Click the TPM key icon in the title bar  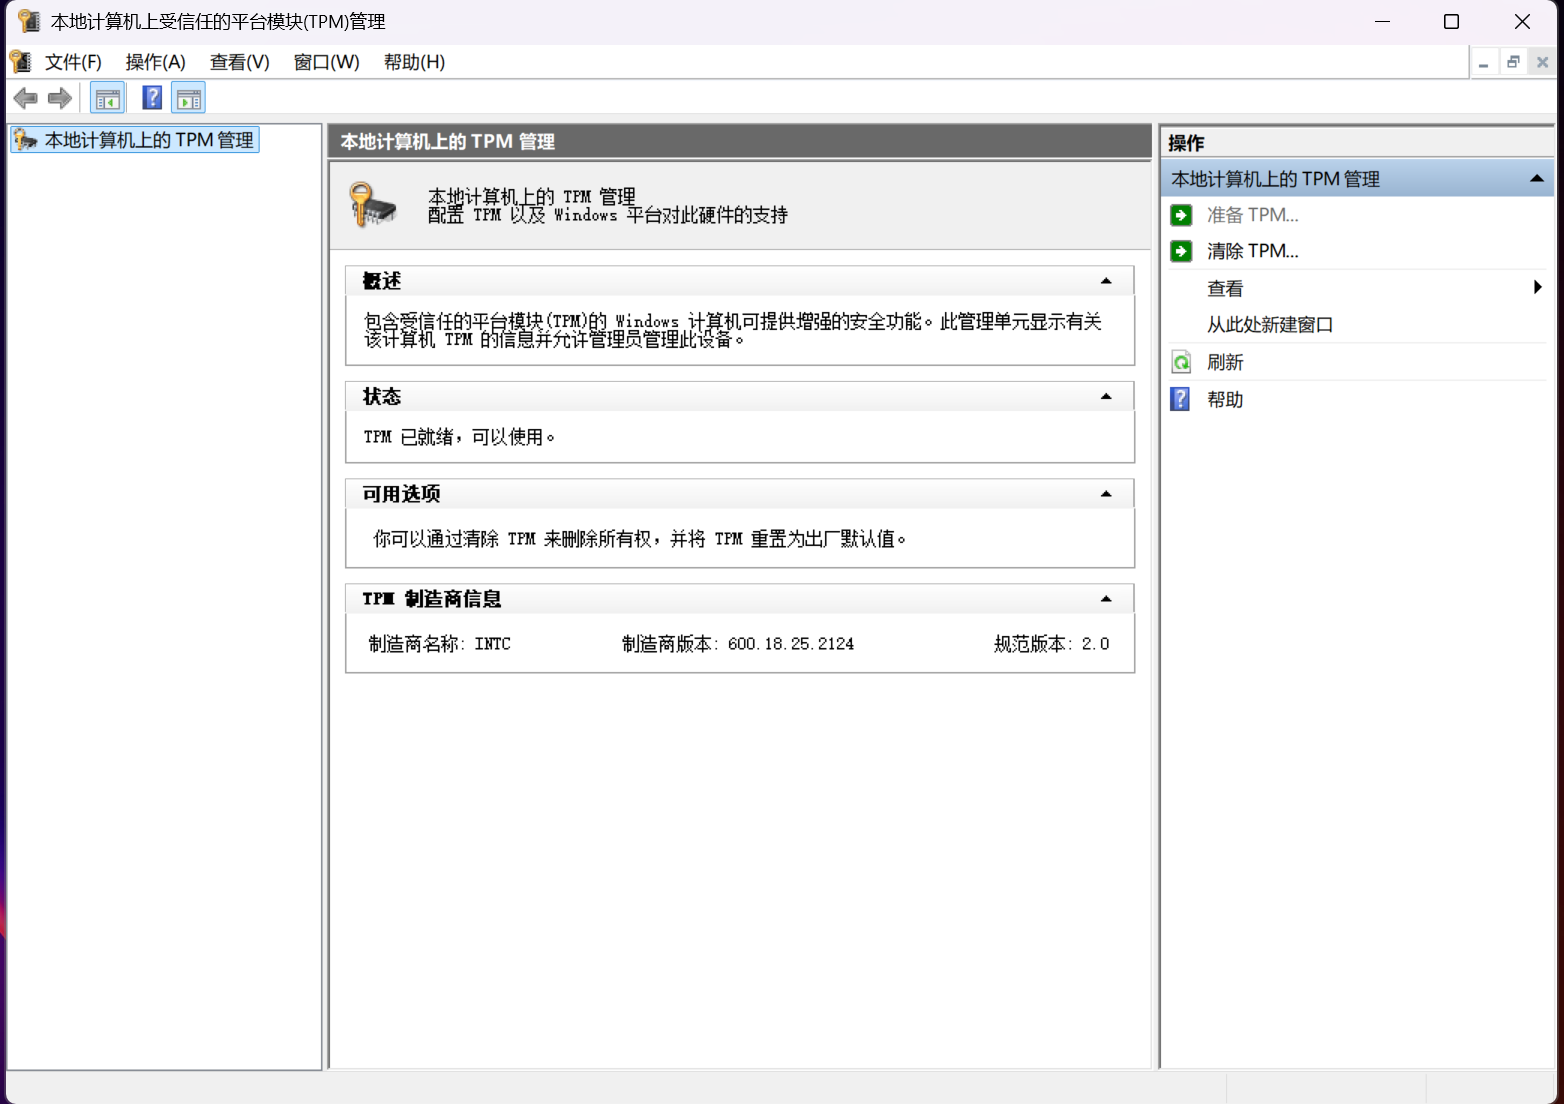click(x=29, y=21)
